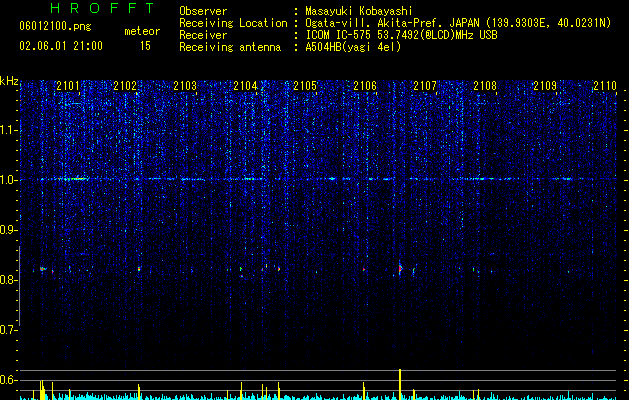Click the 2107 time marker
Image resolution: width=629 pixels, height=400 pixels.
425,86
